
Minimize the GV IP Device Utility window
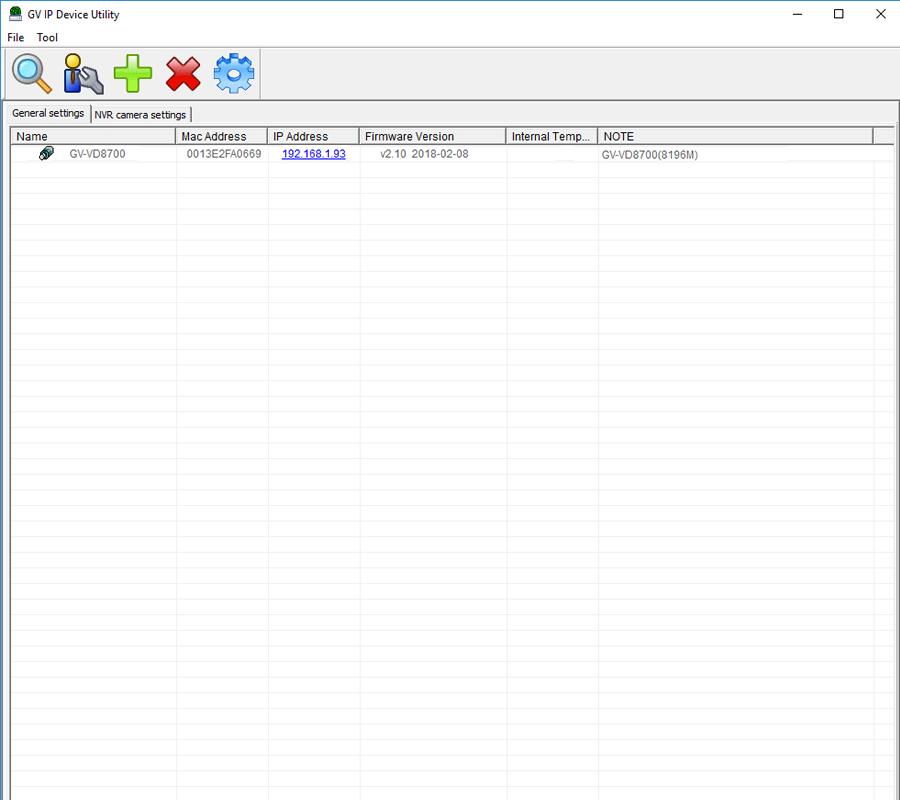797,14
